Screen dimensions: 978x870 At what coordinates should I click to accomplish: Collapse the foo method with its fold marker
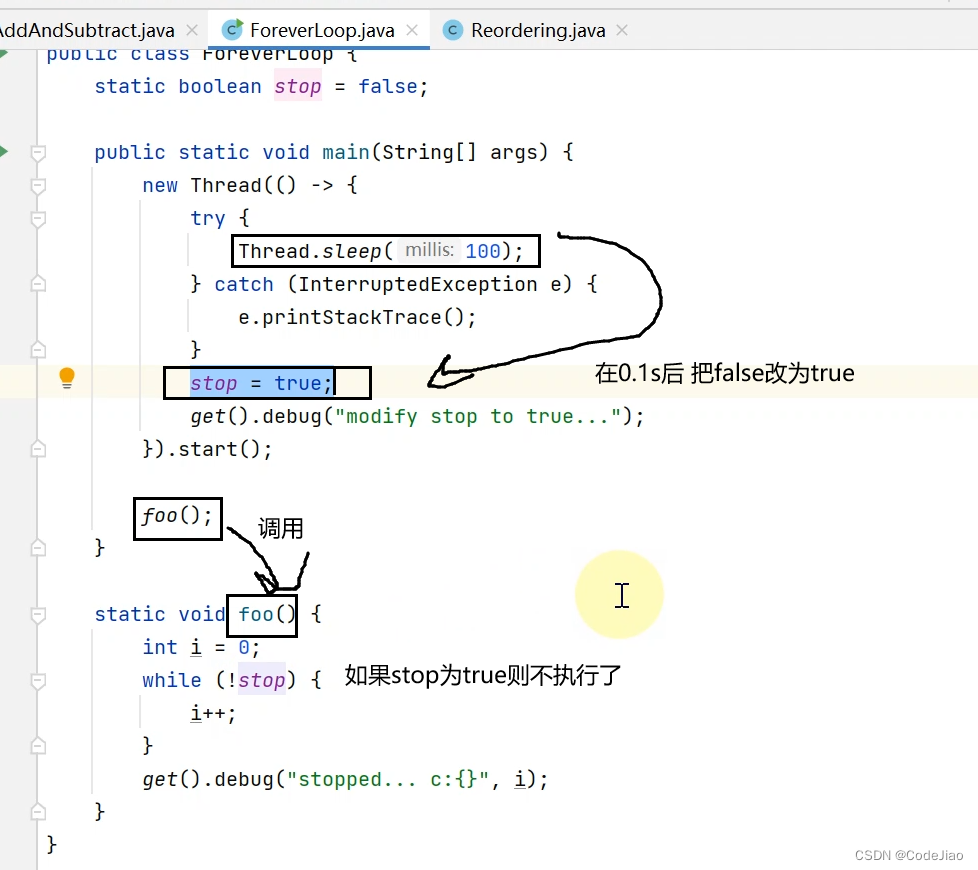[38, 614]
